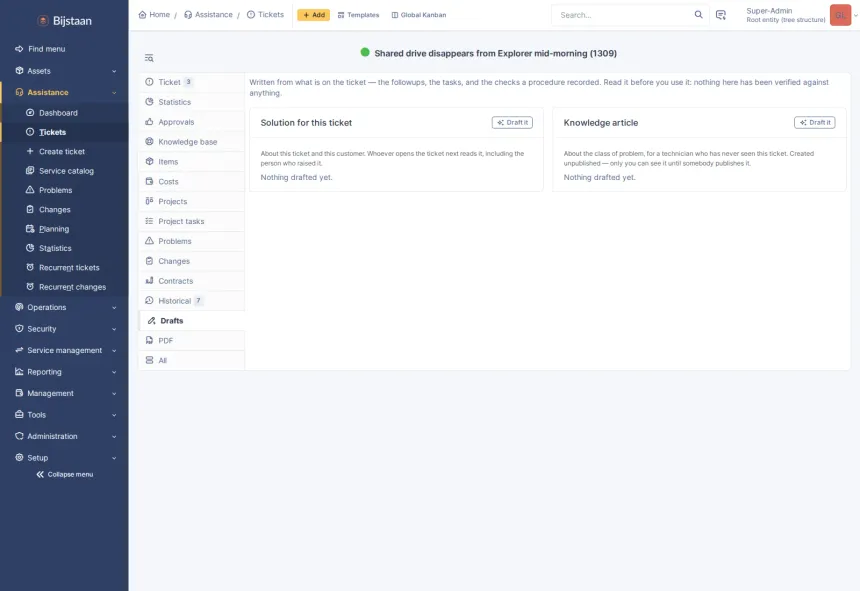The height and width of the screenshot is (591, 860).
Task: Click the Dashboard gauge icon
Action: pos(30,112)
